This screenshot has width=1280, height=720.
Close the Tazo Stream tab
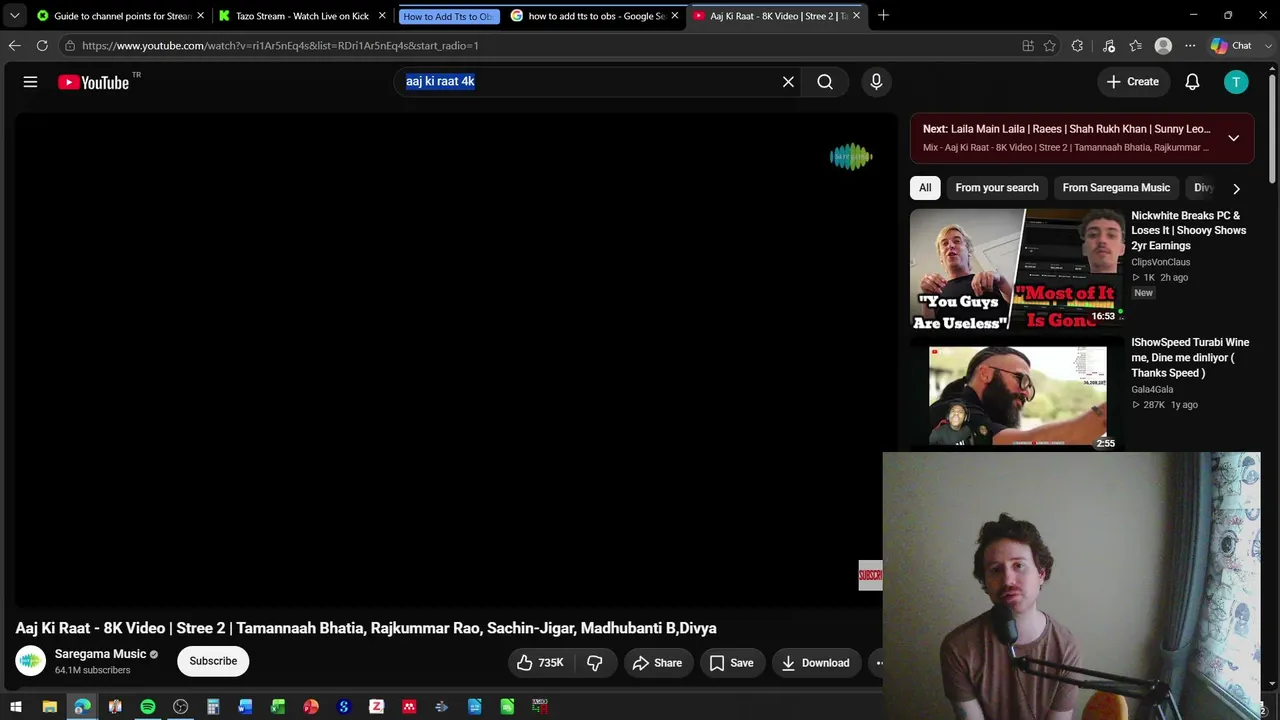[x=382, y=16]
